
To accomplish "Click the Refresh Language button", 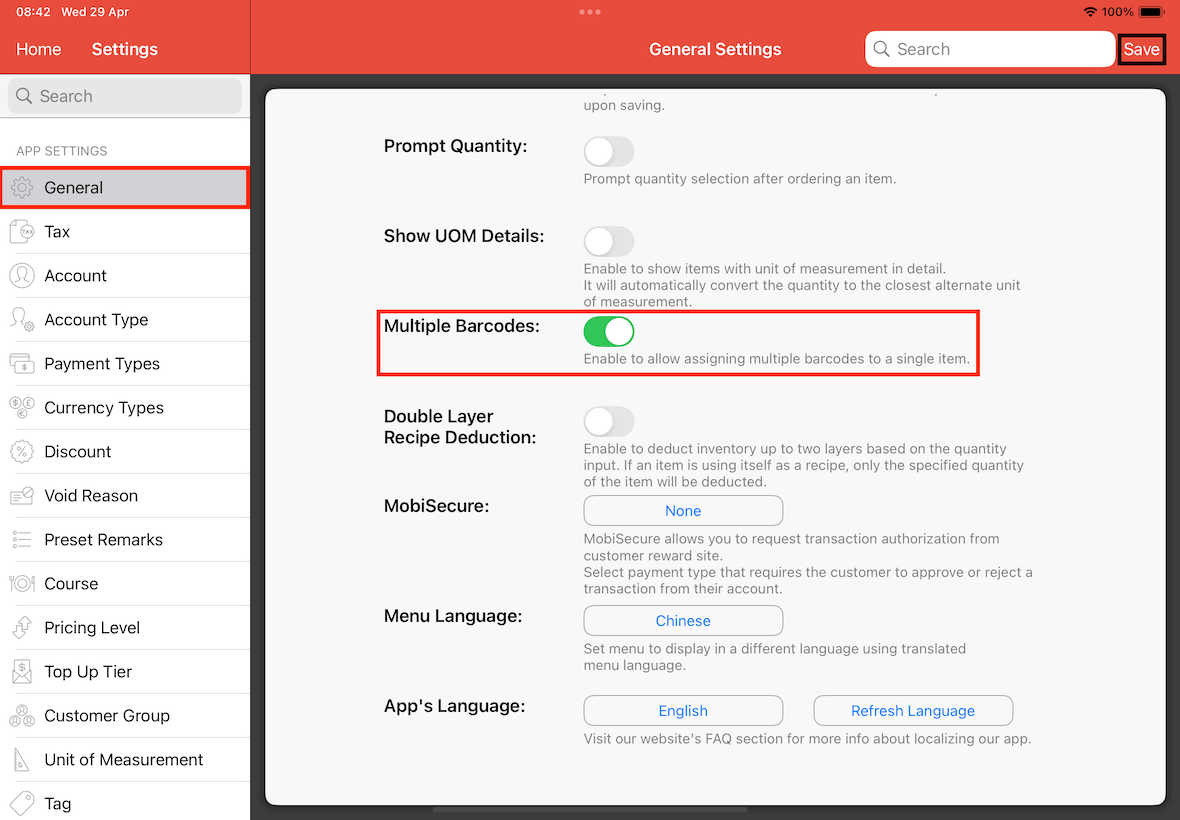I will (913, 711).
